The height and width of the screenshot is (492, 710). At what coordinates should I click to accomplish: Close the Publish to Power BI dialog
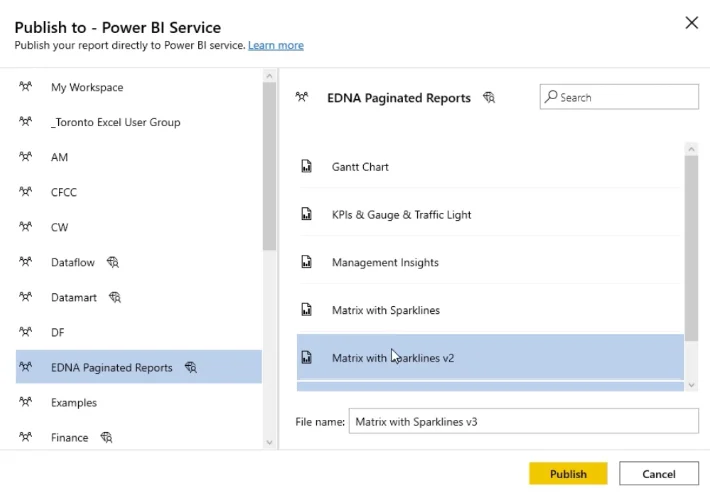click(x=691, y=23)
